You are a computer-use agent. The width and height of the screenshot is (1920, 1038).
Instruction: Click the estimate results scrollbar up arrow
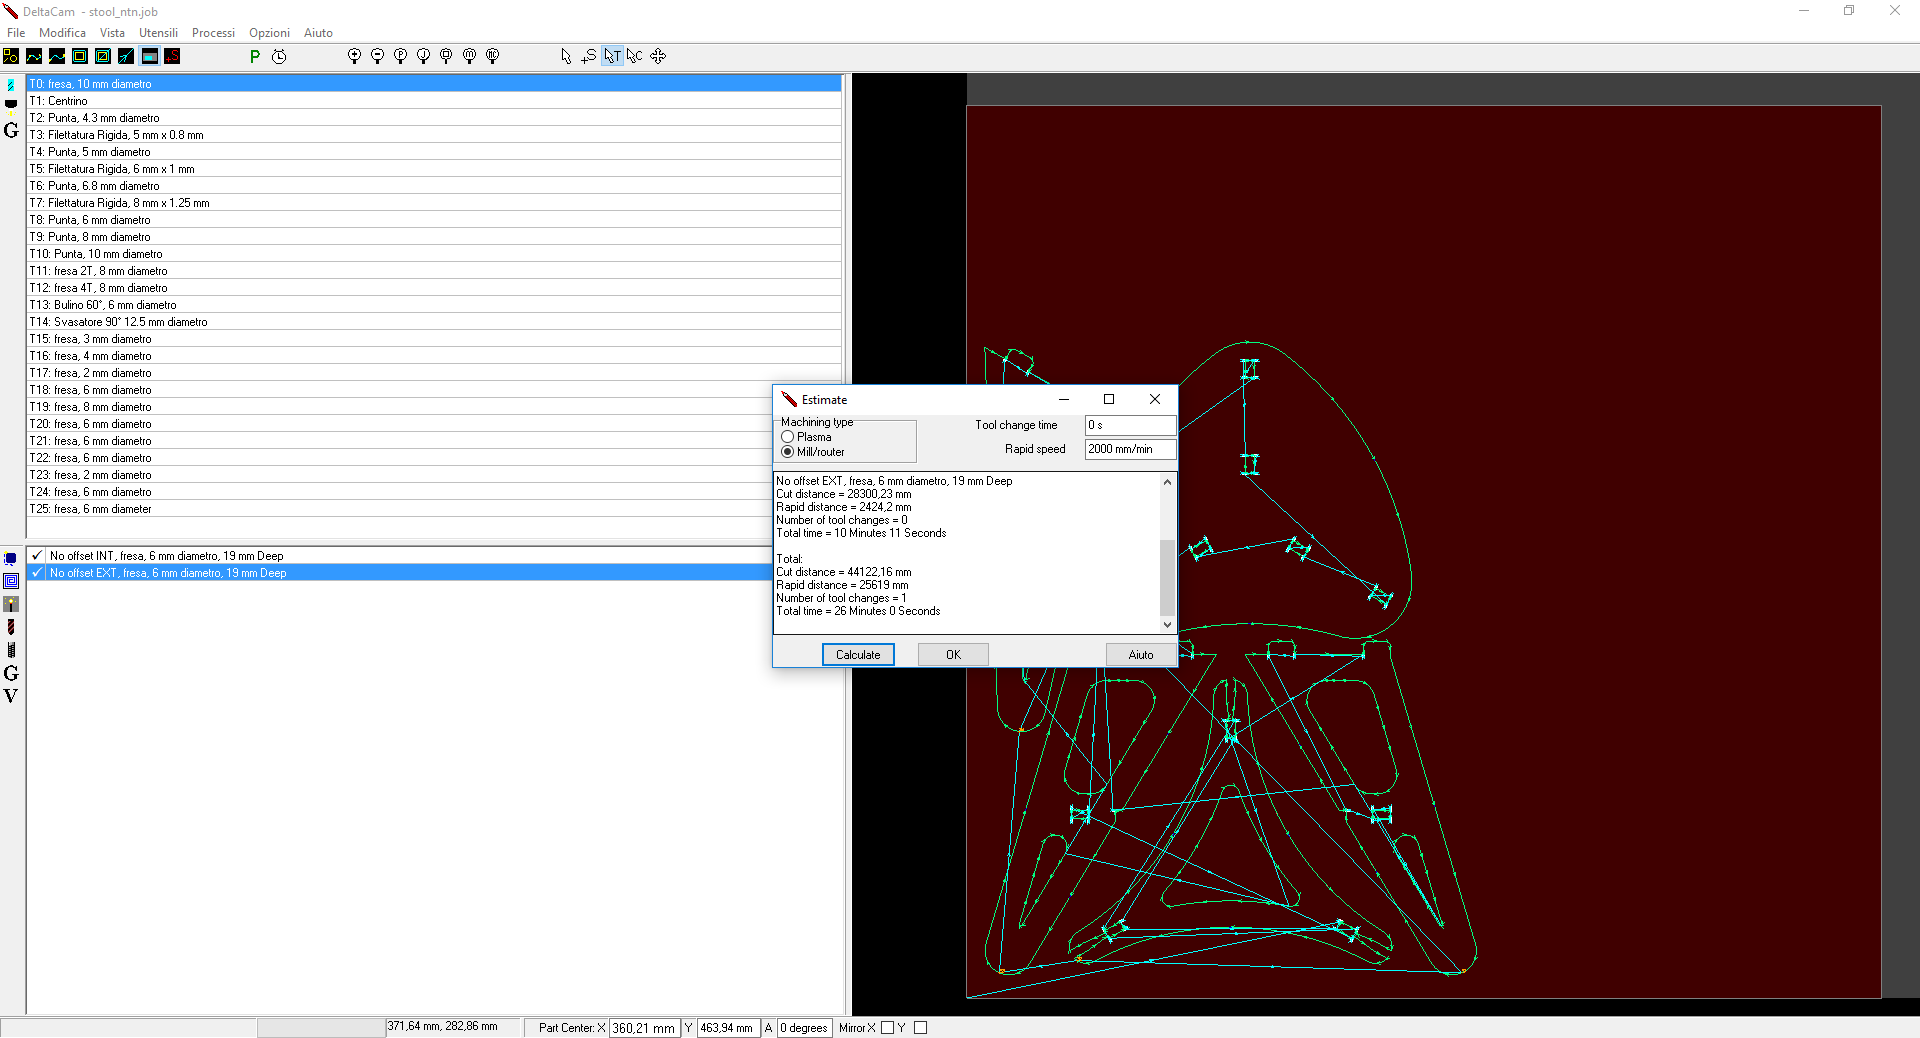[1167, 482]
